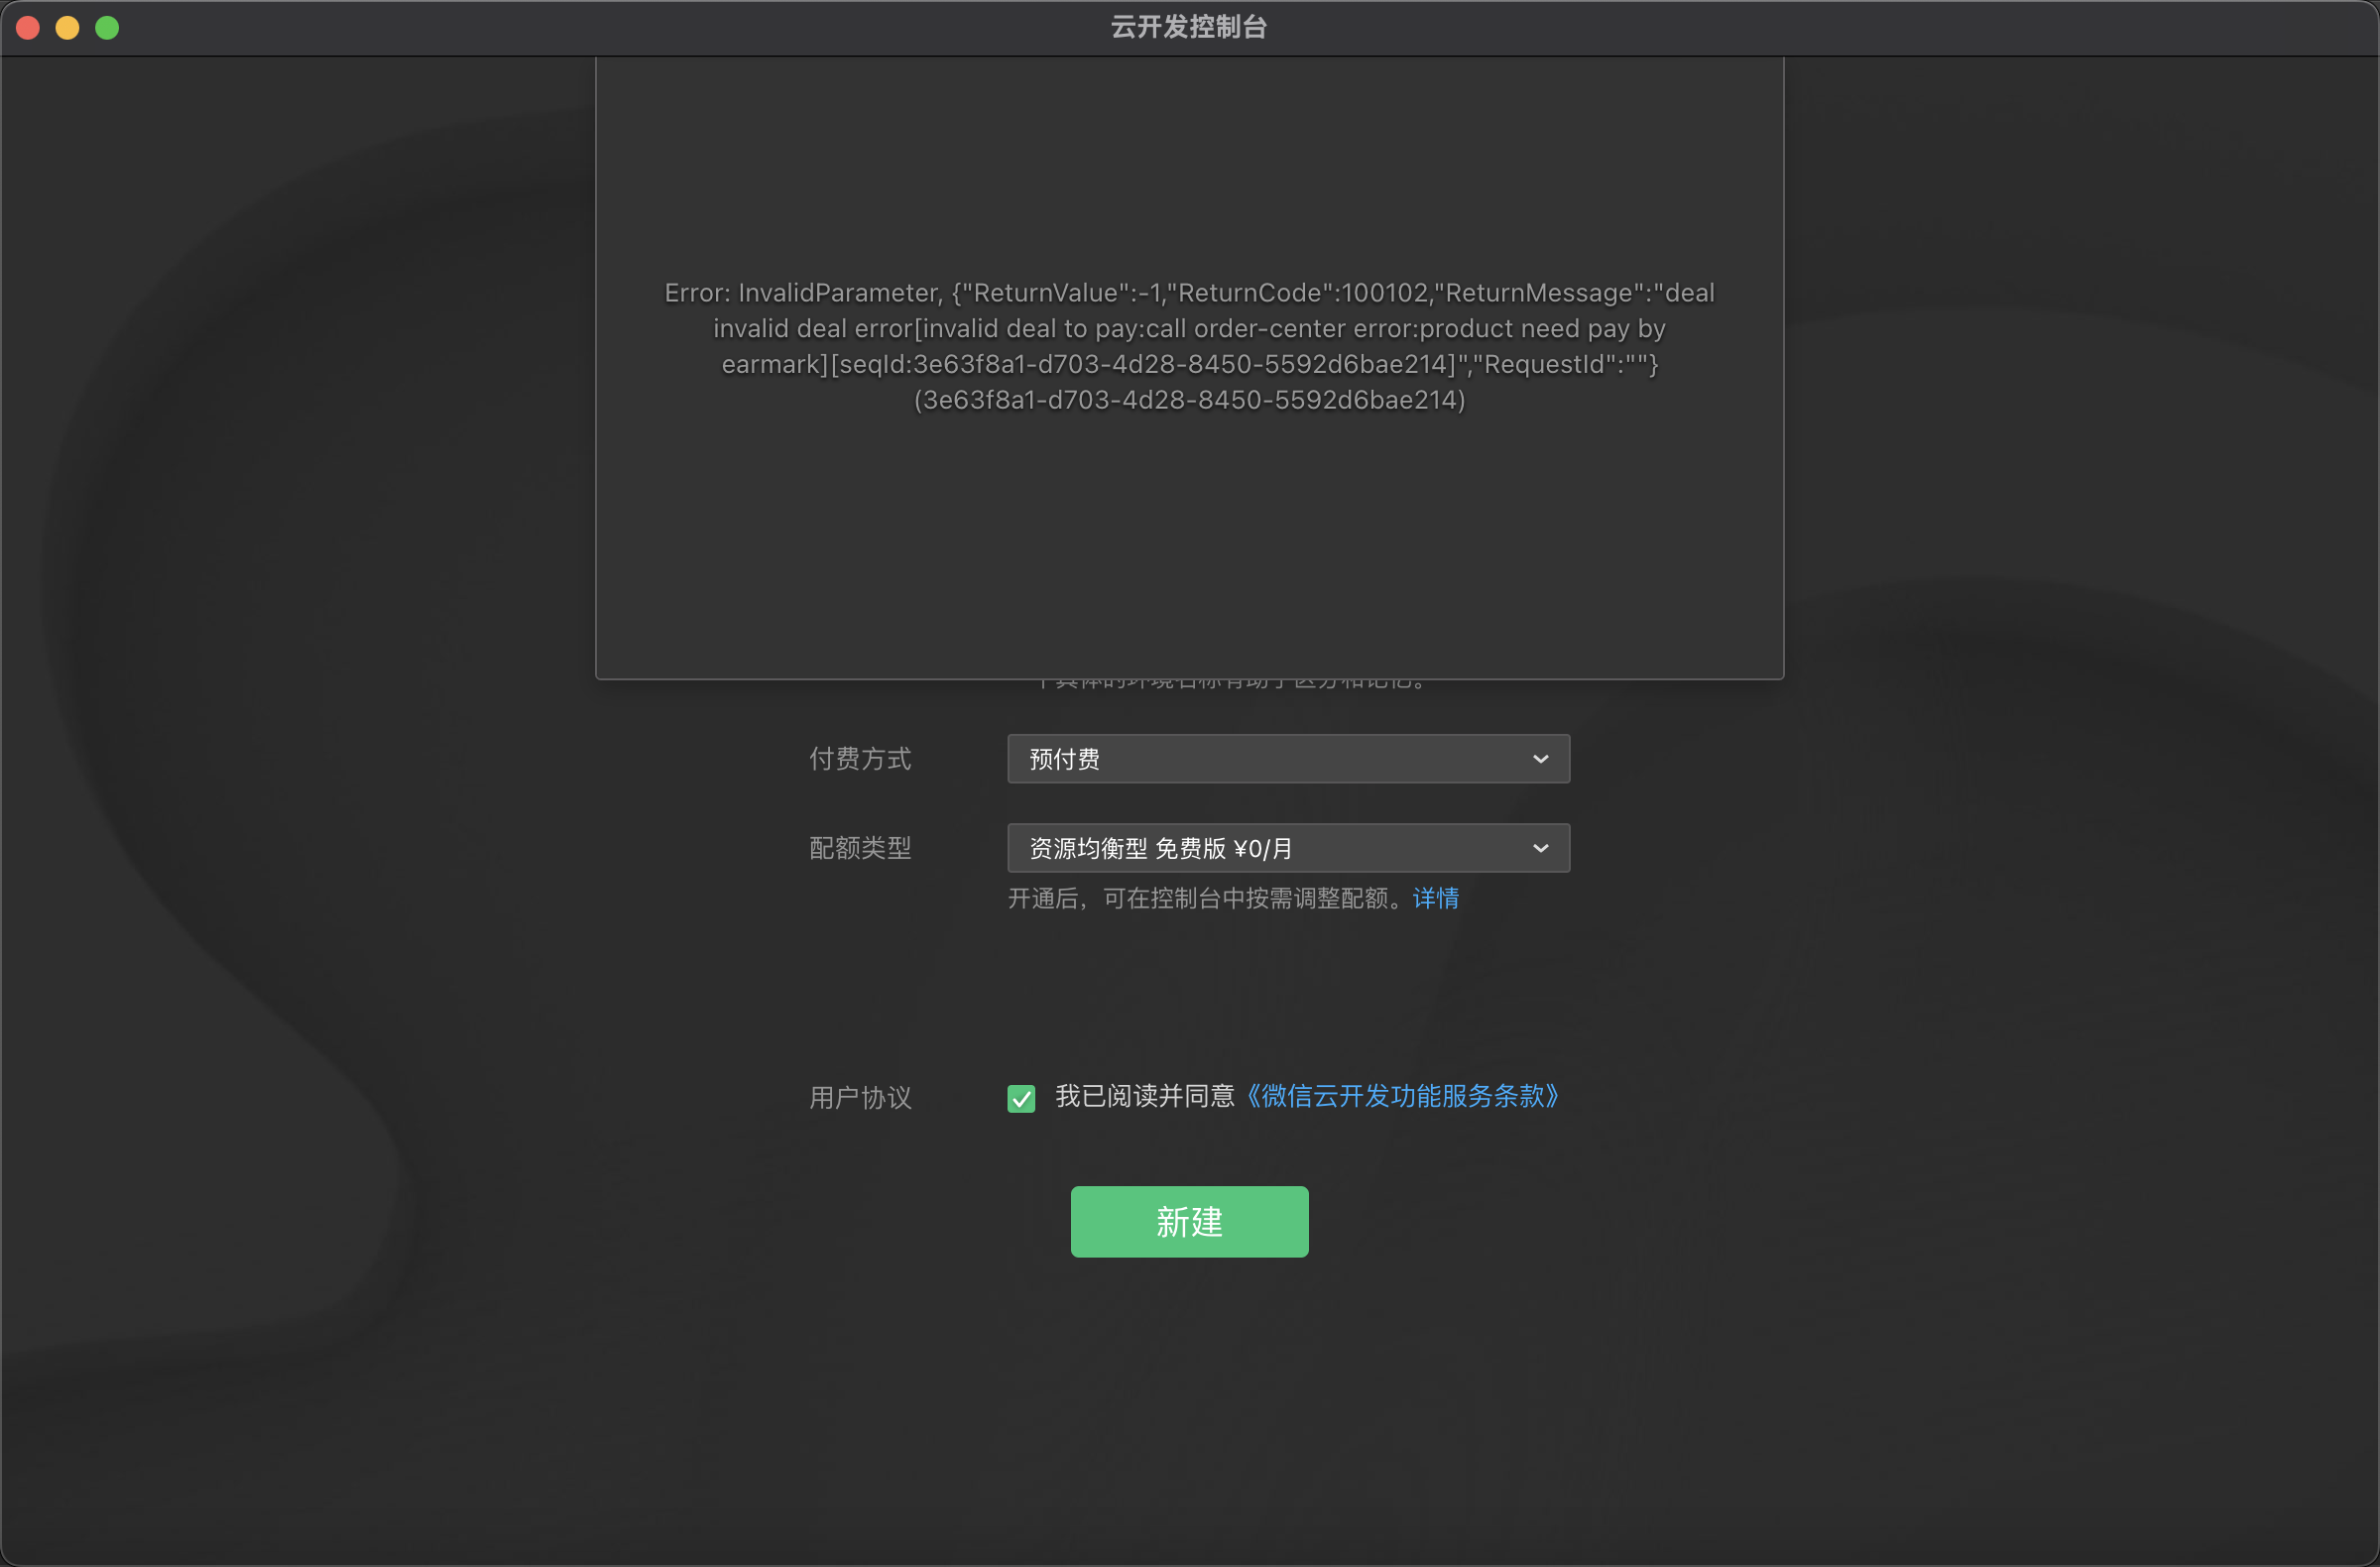Click the 配额类型 field label
The image size is (2380, 1567).
(860, 848)
